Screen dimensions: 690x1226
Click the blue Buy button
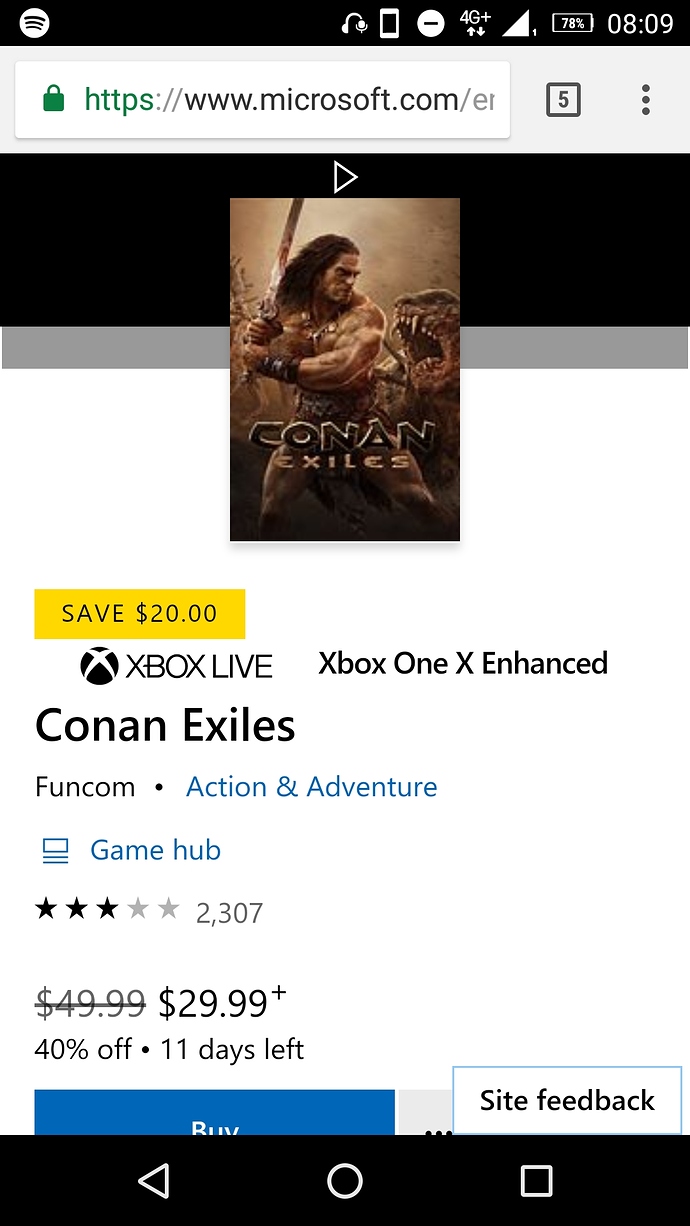(x=215, y=1113)
